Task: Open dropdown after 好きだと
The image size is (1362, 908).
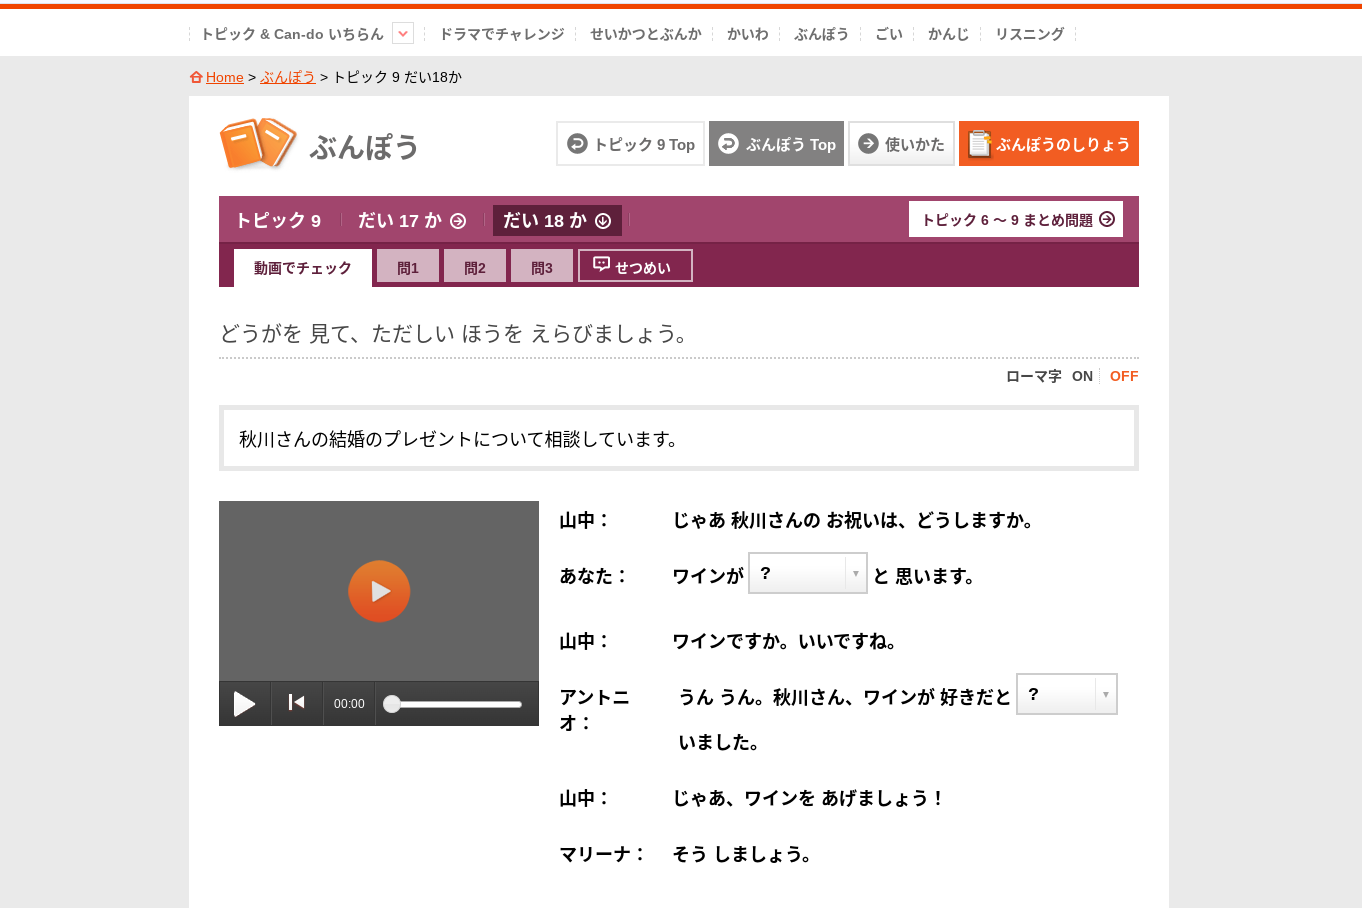Action: click(1067, 694)
